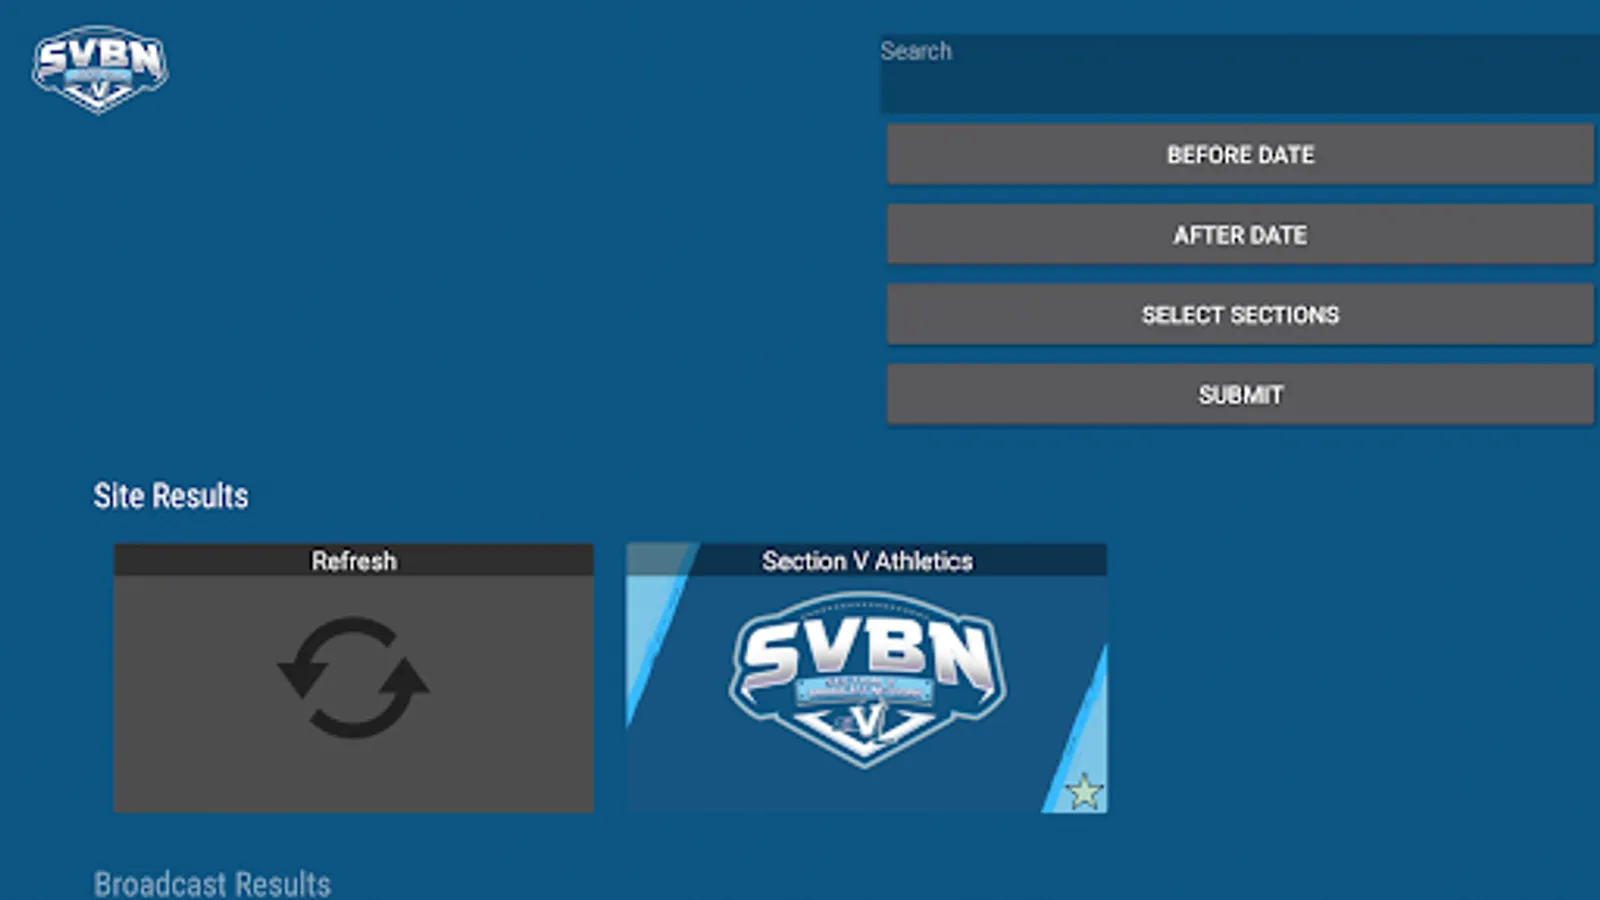Toggle the favorite star on Section V Athletics

[x=1083, y=792]
